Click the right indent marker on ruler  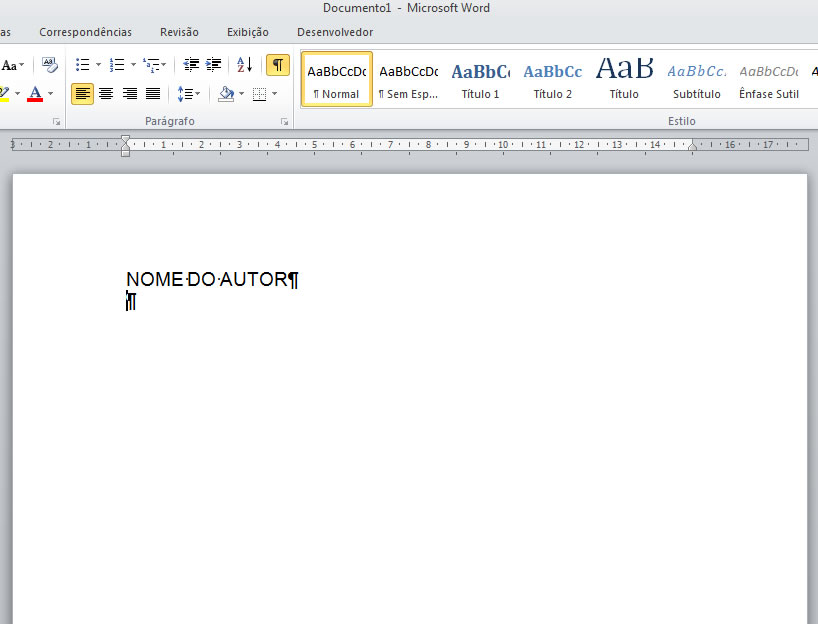pyautogui.click(x=692, y=146)
